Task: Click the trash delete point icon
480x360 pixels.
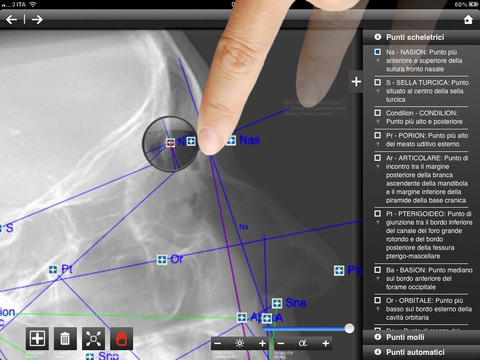Action: point(65,338)
